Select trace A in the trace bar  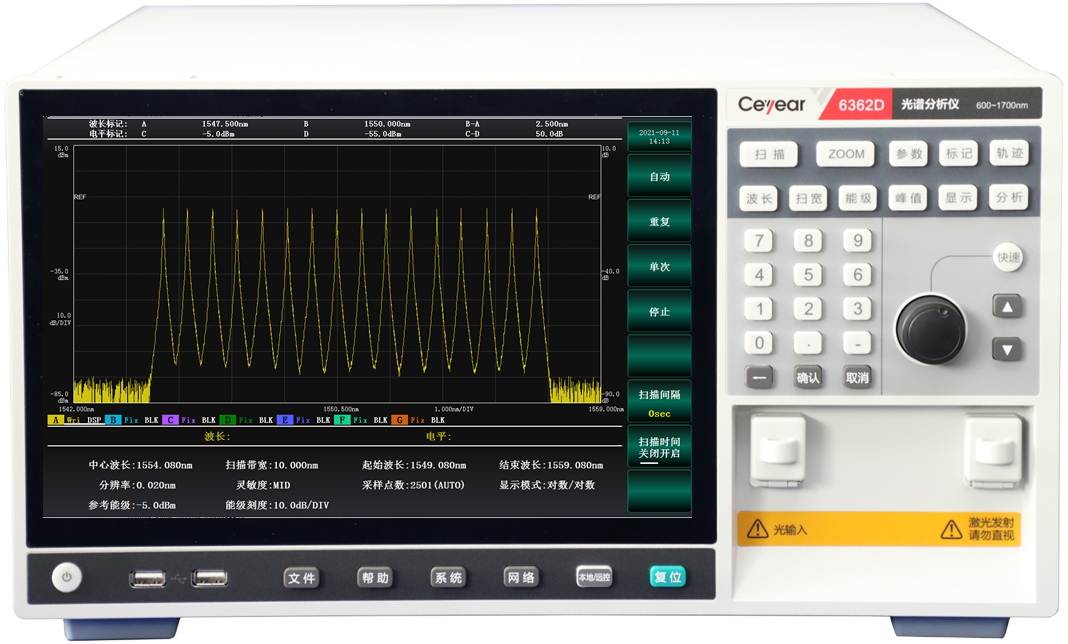(x=55, y=421)
